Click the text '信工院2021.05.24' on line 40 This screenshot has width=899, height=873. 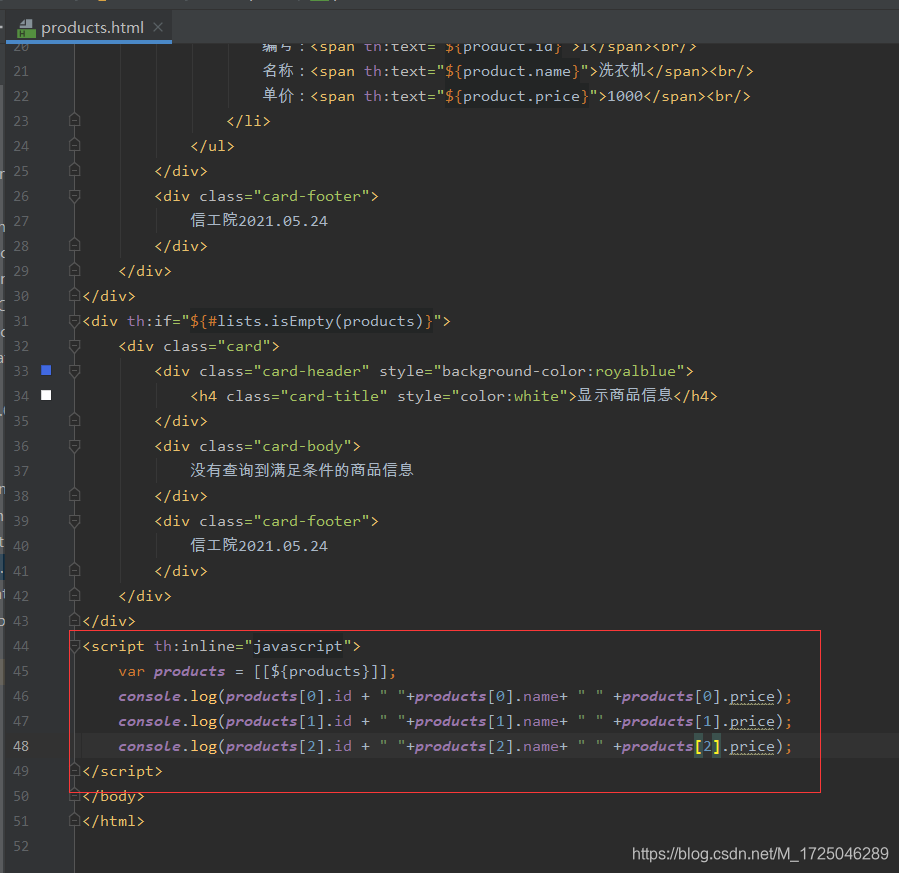[259, 545]
